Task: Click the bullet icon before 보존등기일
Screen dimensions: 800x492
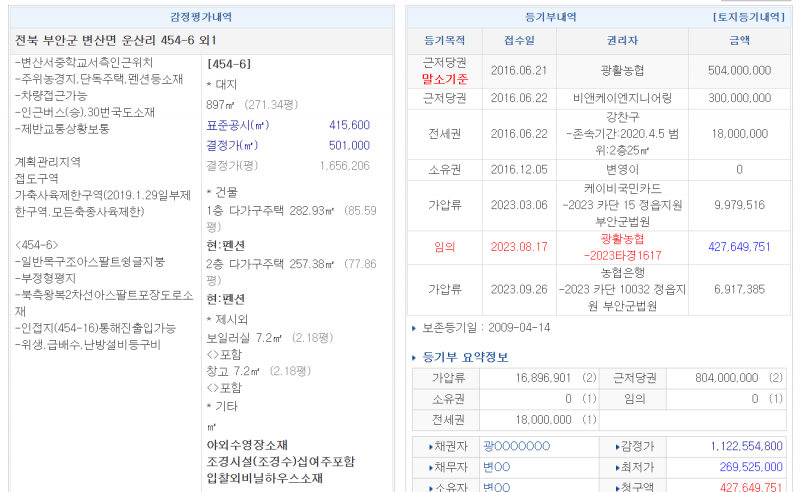Action: point(414,328)
